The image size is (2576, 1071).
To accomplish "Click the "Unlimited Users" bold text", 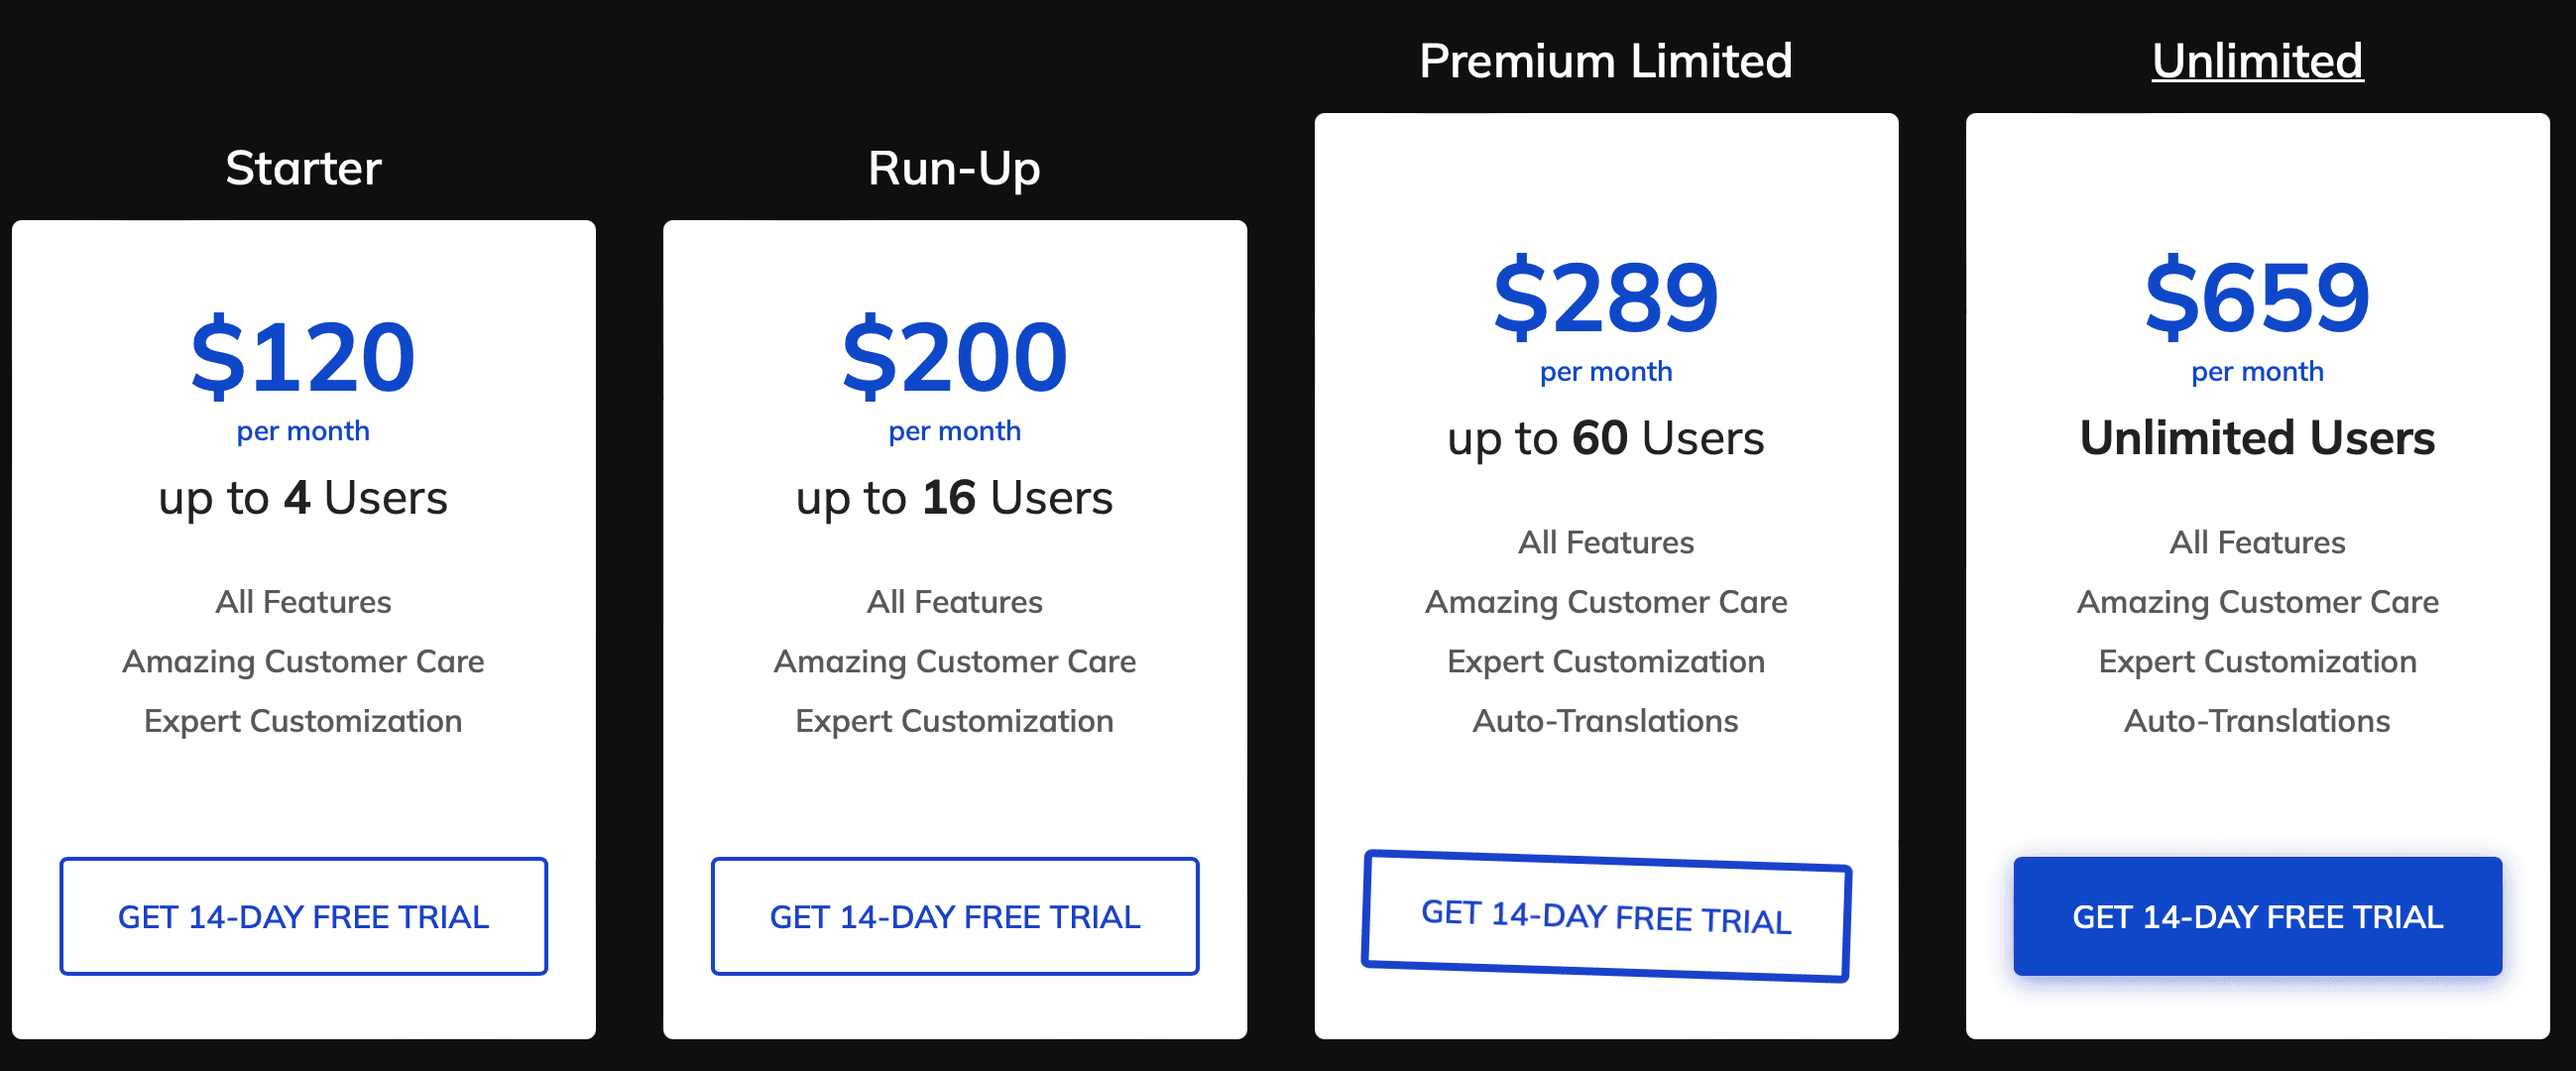I will 2257,438.
